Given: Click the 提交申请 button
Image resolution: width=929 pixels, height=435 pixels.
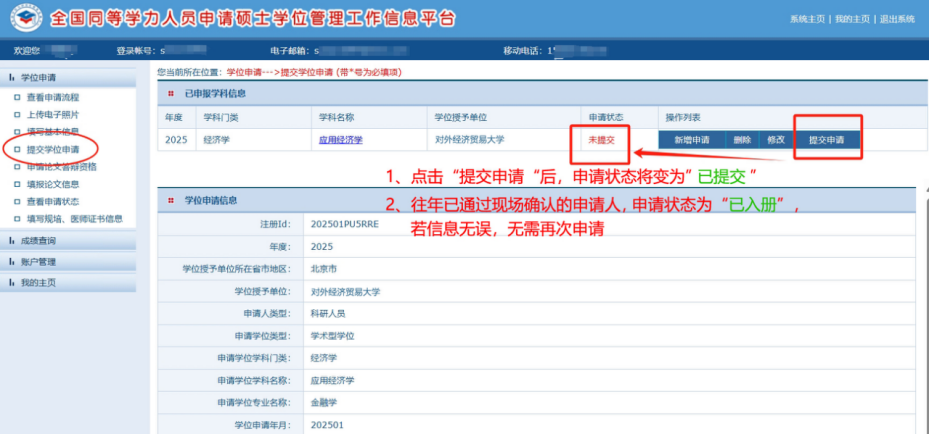Looking at the screenshot, I should pos(827,140).
